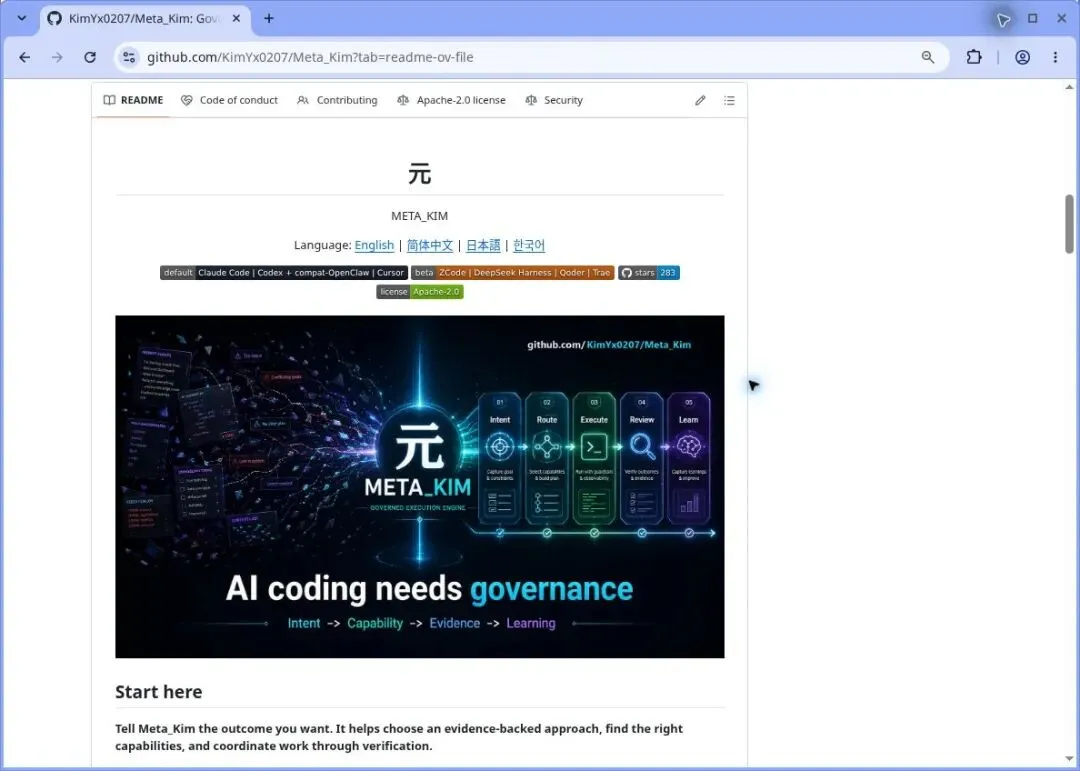Viewport: 1080px width, 771px height.
Task: Click the META_KIM subtitle text
Action: pos(419,216)
